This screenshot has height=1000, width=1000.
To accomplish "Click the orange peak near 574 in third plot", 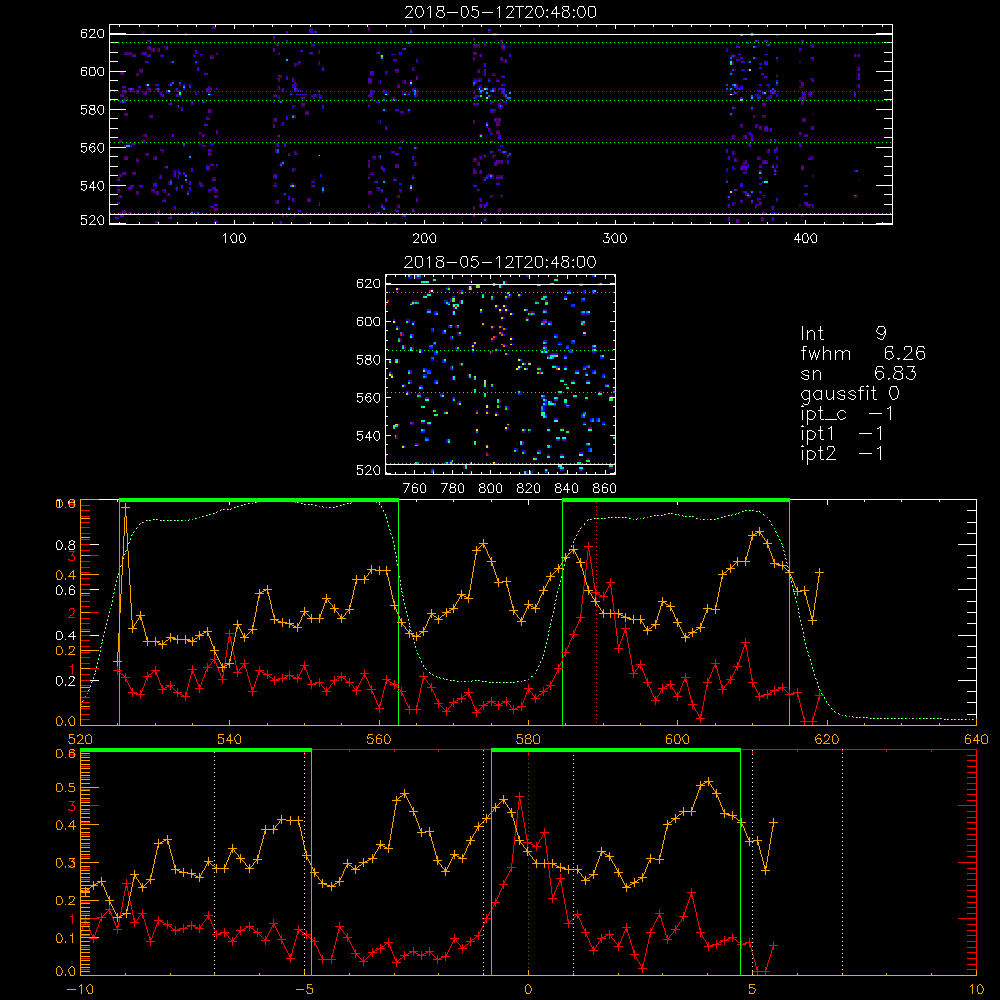I will pyautogui.click(x=483, y=543).
